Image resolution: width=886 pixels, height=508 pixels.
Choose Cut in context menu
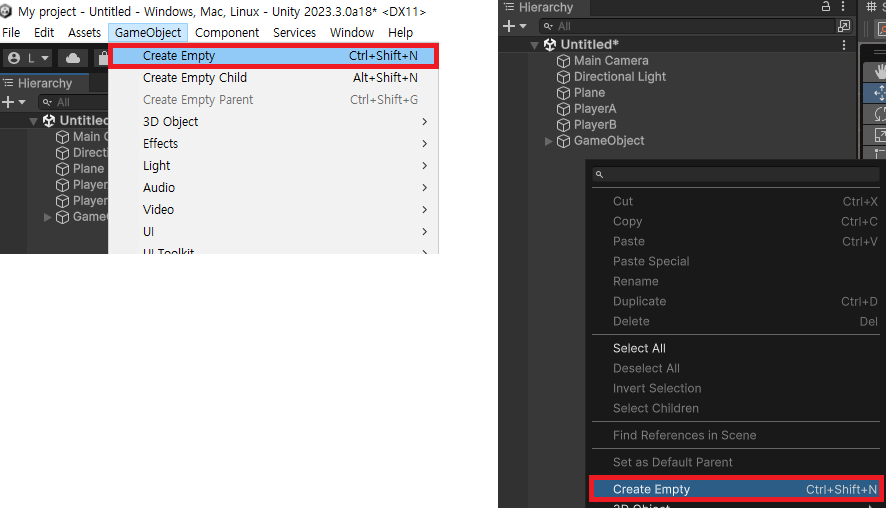click(736, 201)
